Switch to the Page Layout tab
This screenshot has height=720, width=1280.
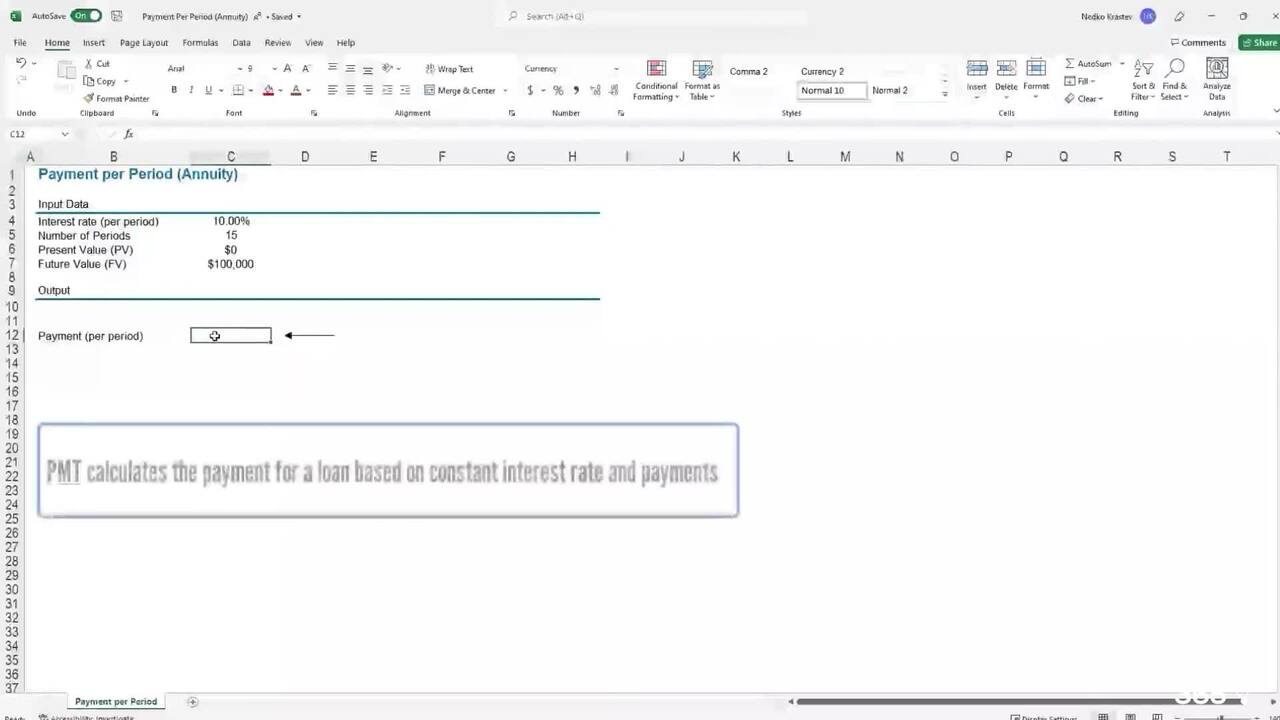coord(144,43)
